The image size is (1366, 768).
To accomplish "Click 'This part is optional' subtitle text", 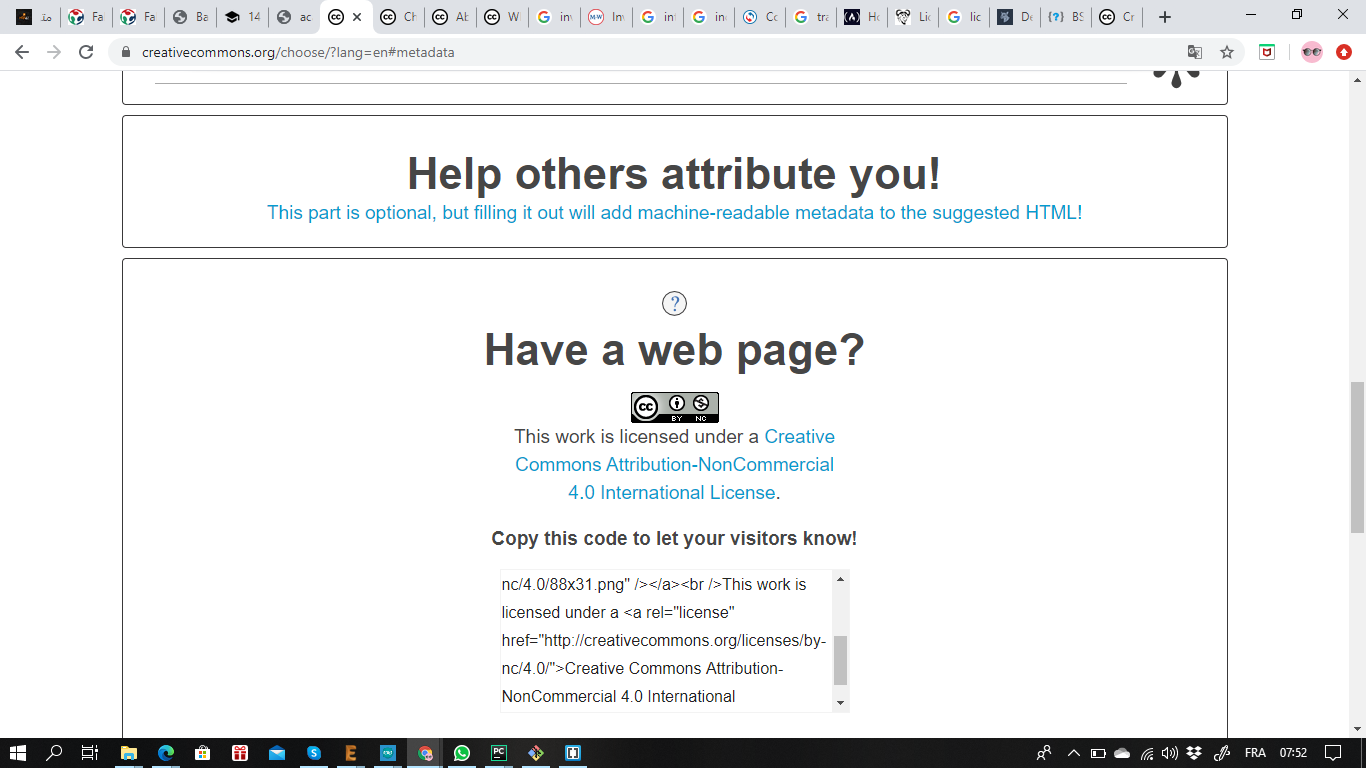I will [x=675, y=212].
